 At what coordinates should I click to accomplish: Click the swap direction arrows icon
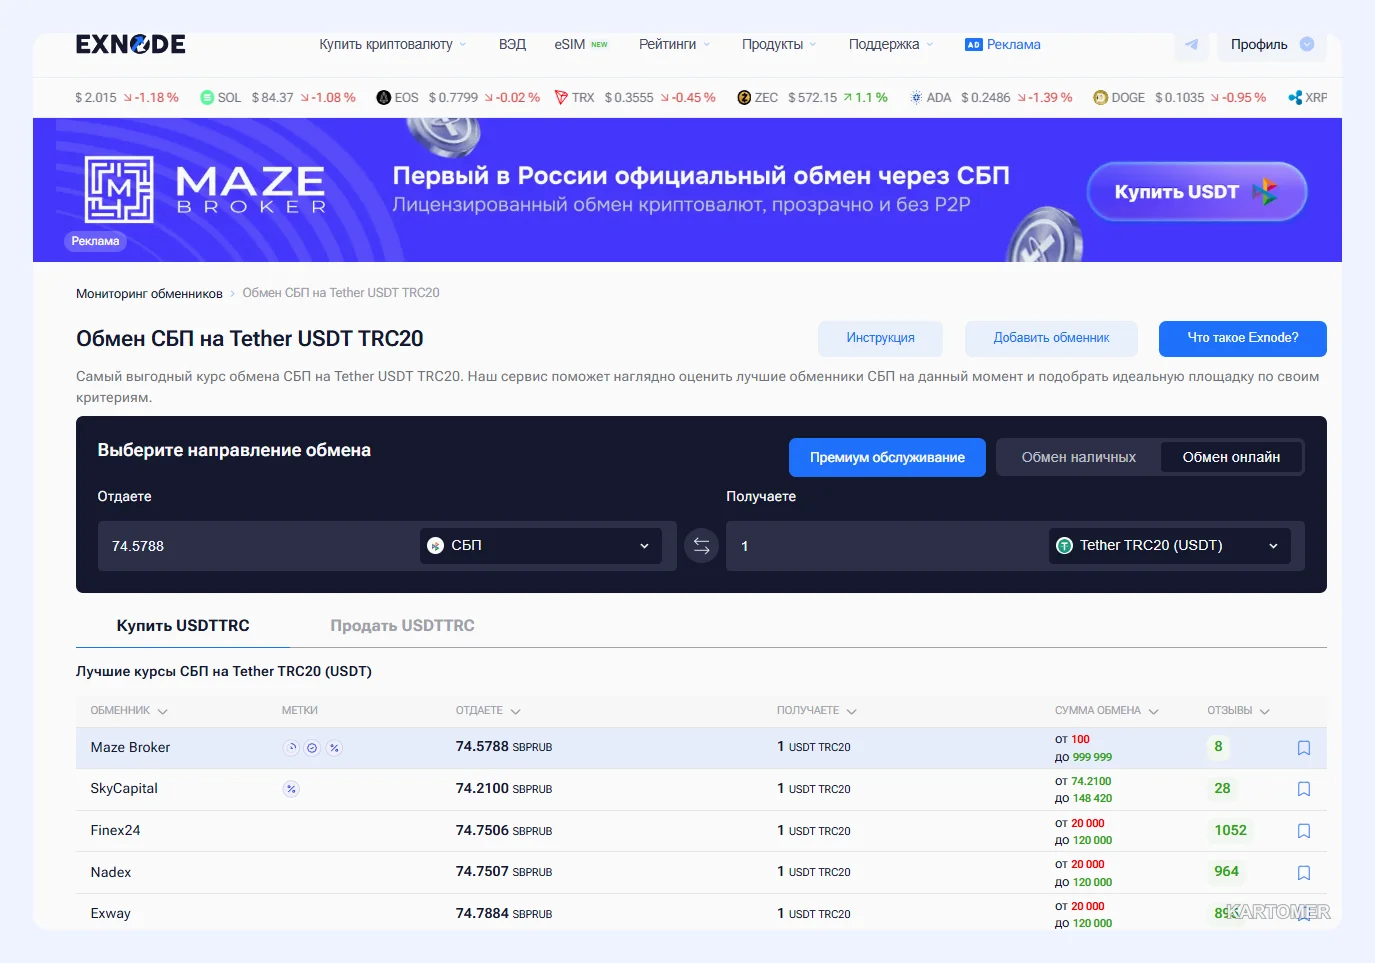coord(701,546)
